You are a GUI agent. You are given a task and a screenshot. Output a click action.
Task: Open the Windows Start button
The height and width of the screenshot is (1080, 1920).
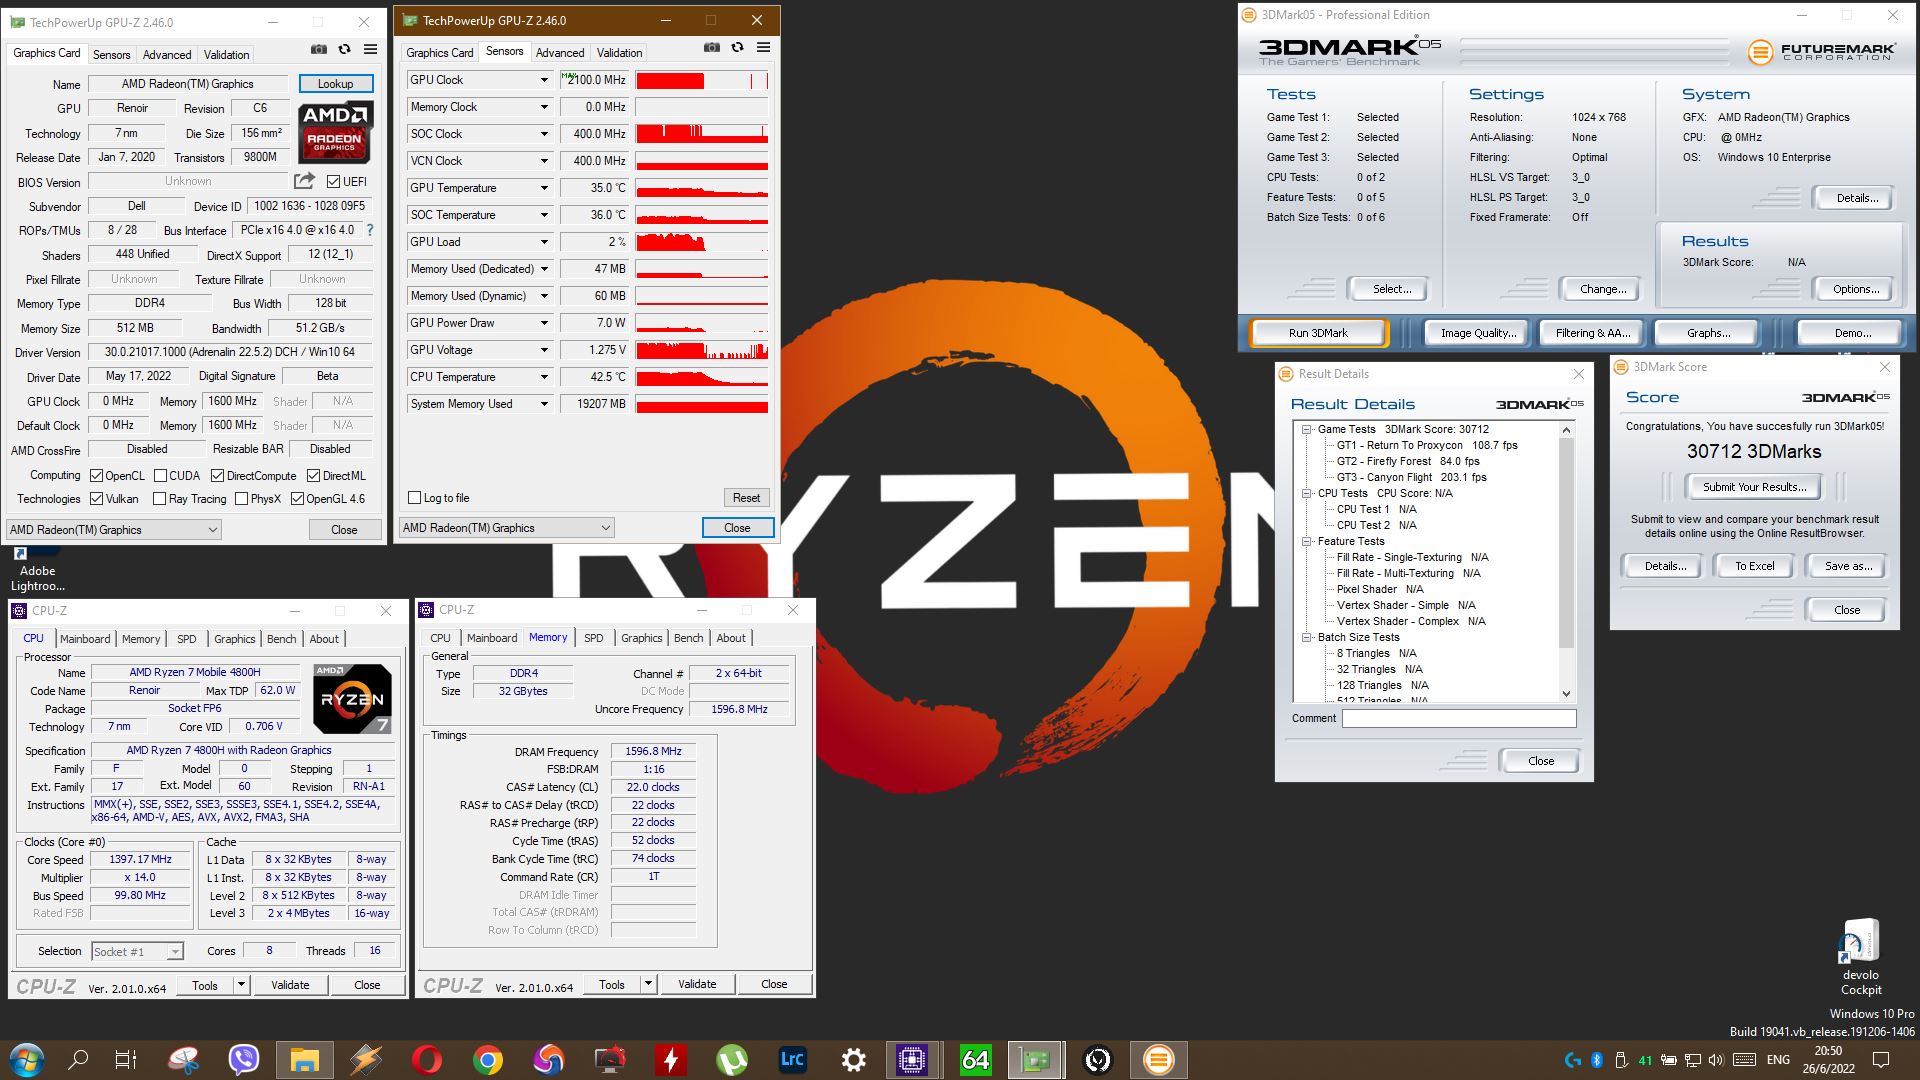click(x=27, y=1059)
